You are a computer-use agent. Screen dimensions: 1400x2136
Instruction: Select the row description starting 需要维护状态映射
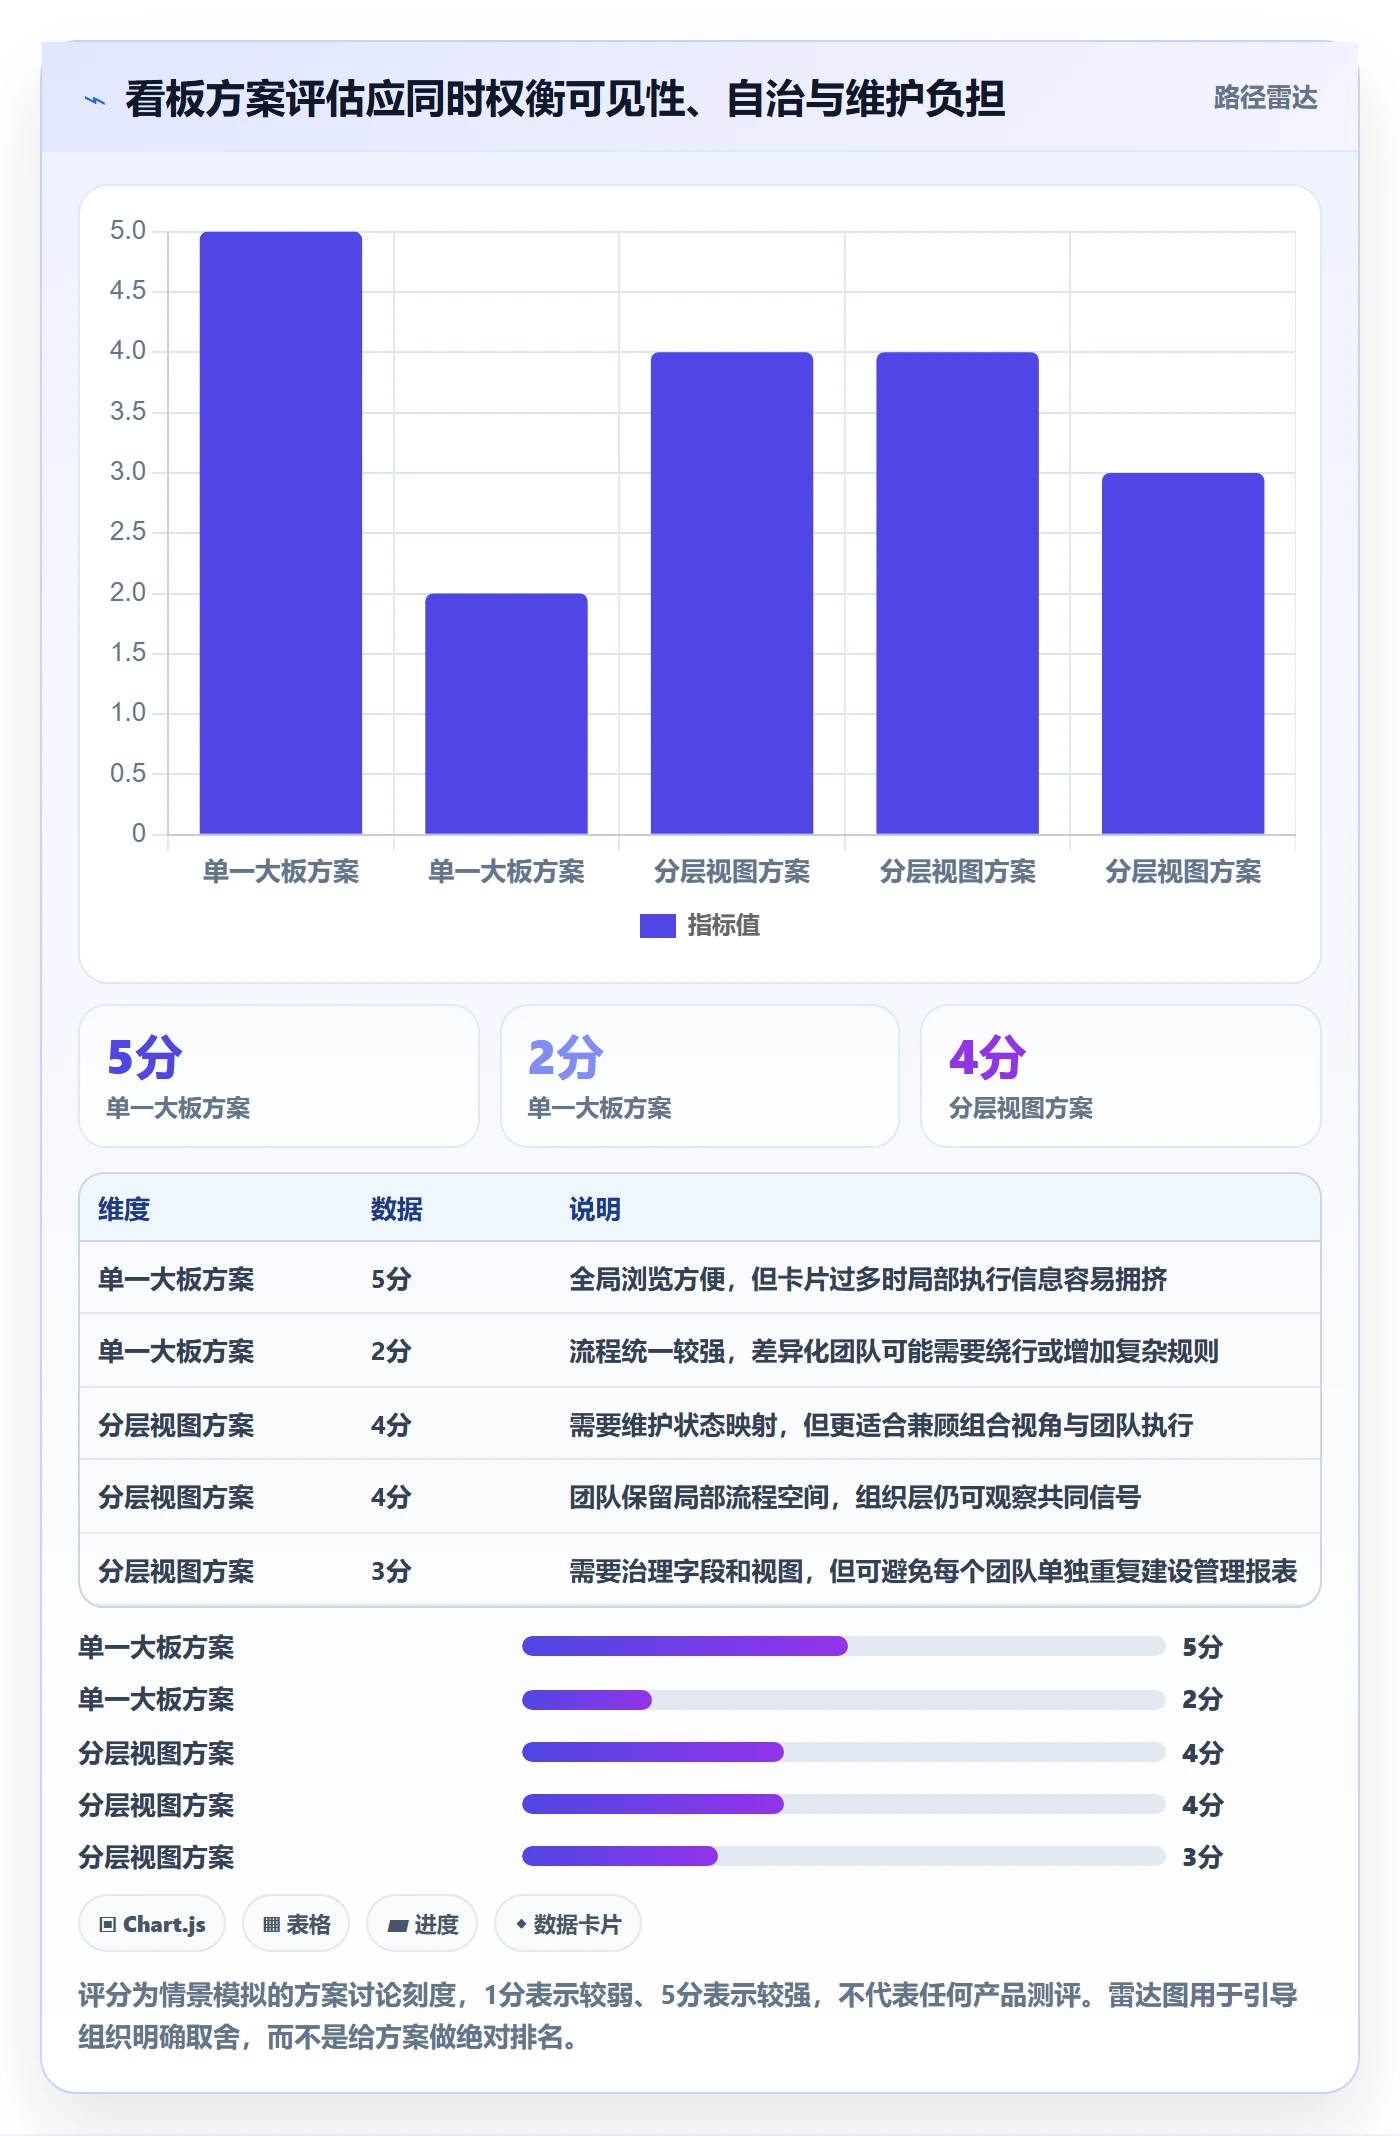[x=881, y=1425]
